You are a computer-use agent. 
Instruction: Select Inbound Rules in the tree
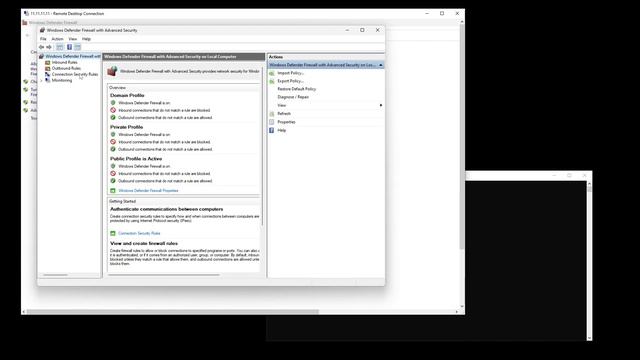click(64, 62)
